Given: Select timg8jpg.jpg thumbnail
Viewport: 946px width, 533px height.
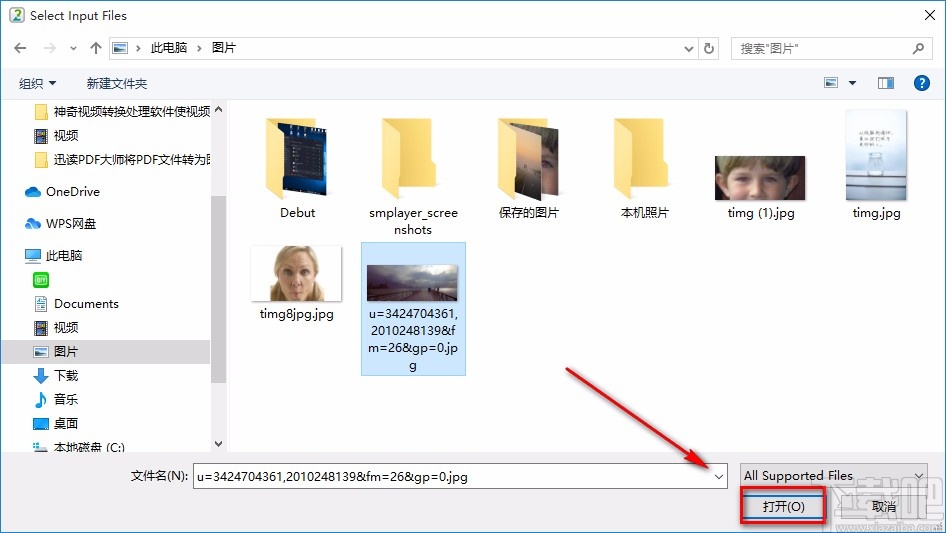Looking at the screenshot, I should point(296,273).
